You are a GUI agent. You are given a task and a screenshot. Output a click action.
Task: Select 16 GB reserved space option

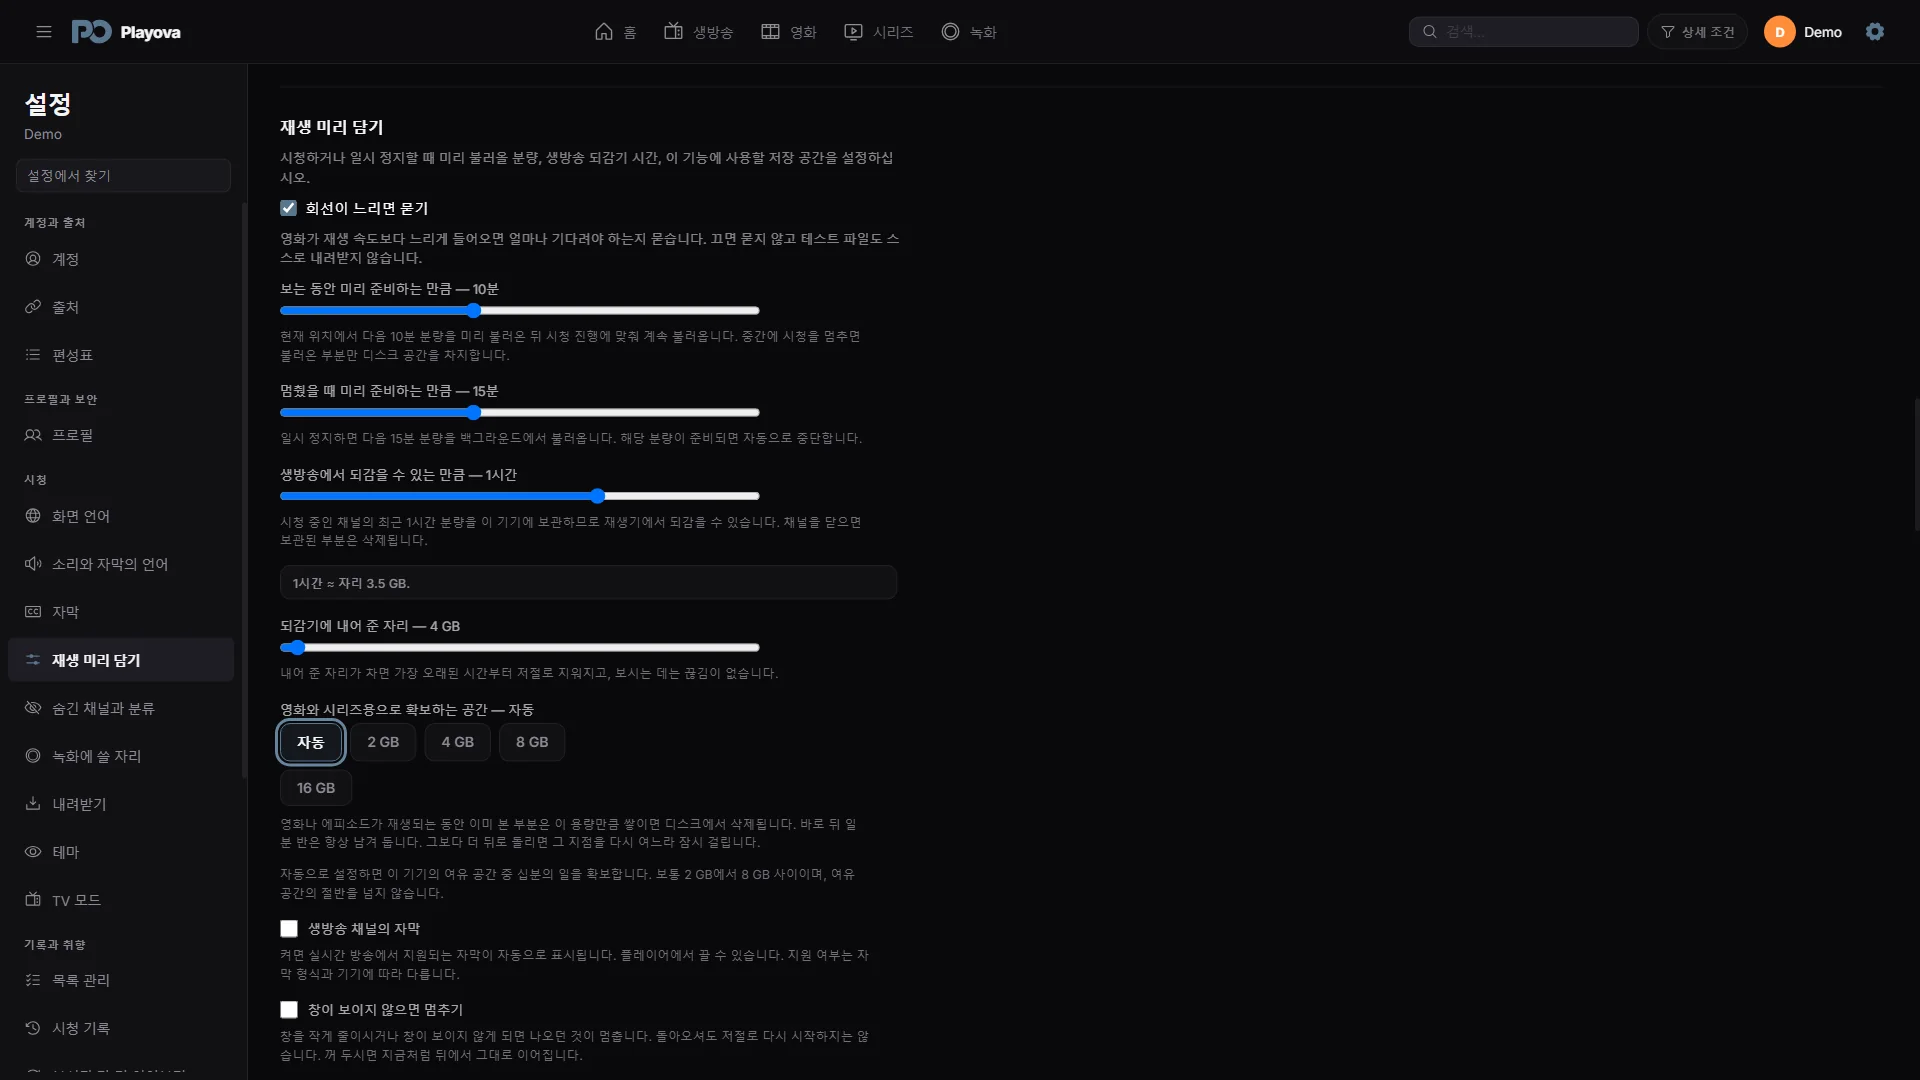[x=316, y=788]
